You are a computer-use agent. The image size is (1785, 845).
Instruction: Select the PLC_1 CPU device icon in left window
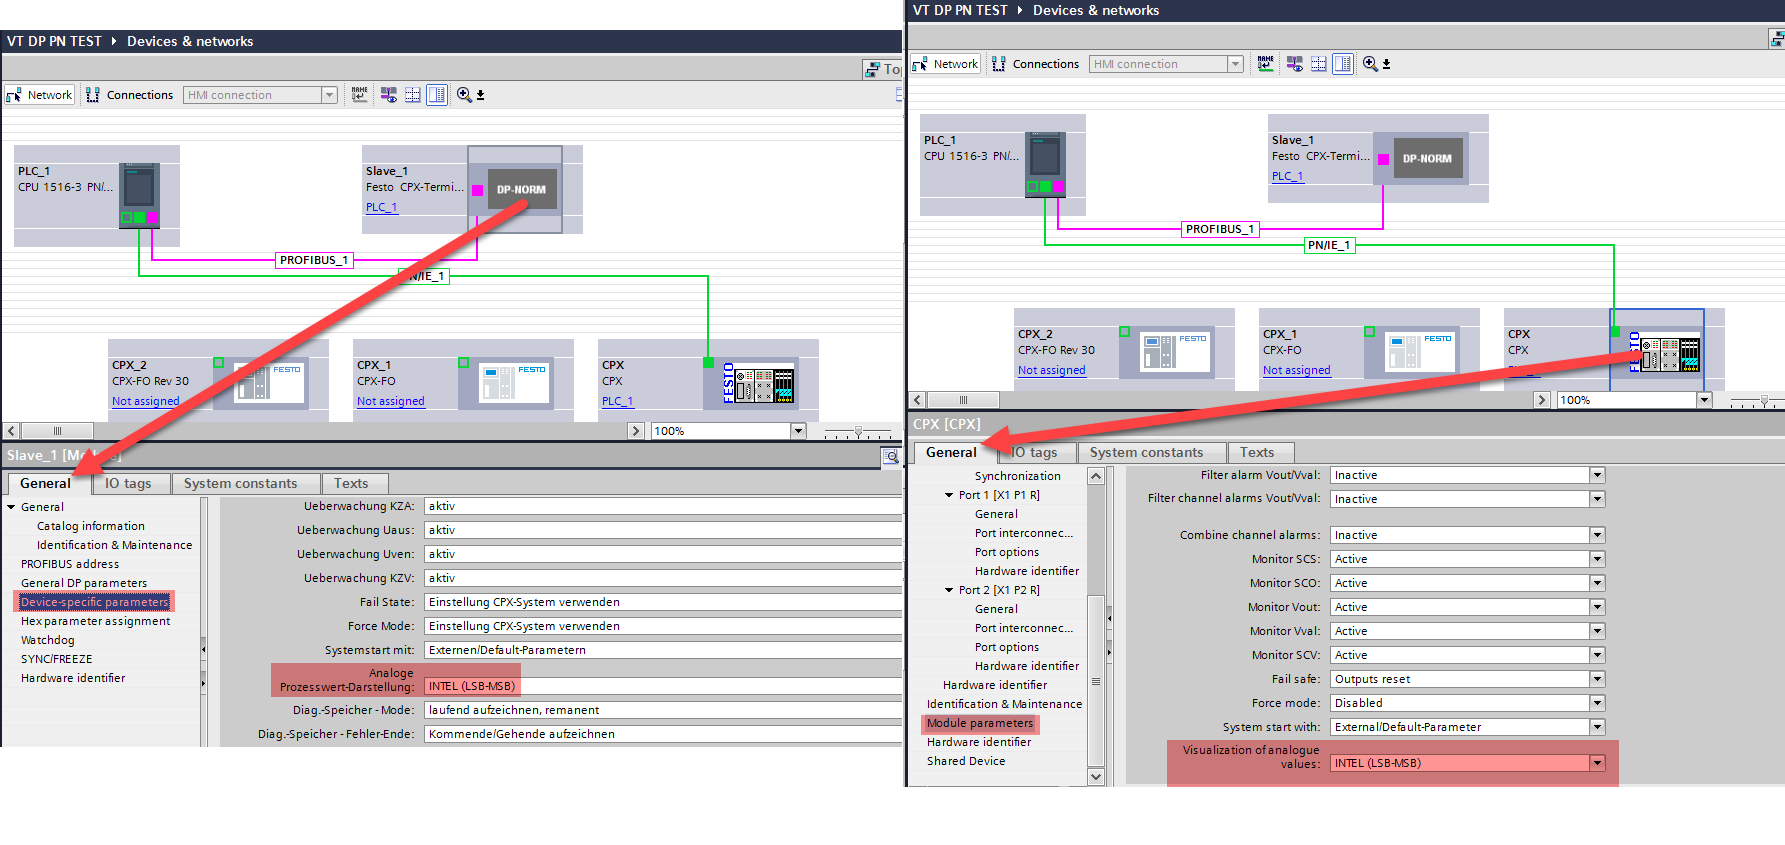pyautogui.click(x=139, y=194)
